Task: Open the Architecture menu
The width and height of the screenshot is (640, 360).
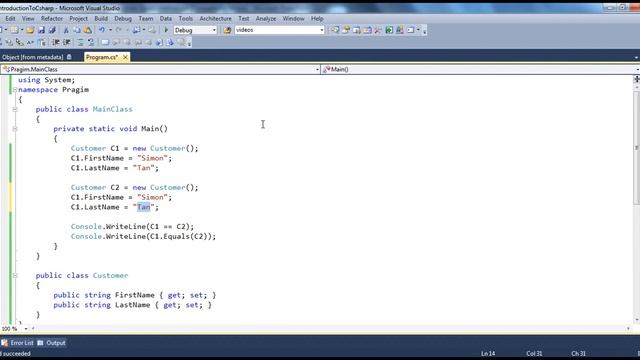Action: tap(215, 18)
